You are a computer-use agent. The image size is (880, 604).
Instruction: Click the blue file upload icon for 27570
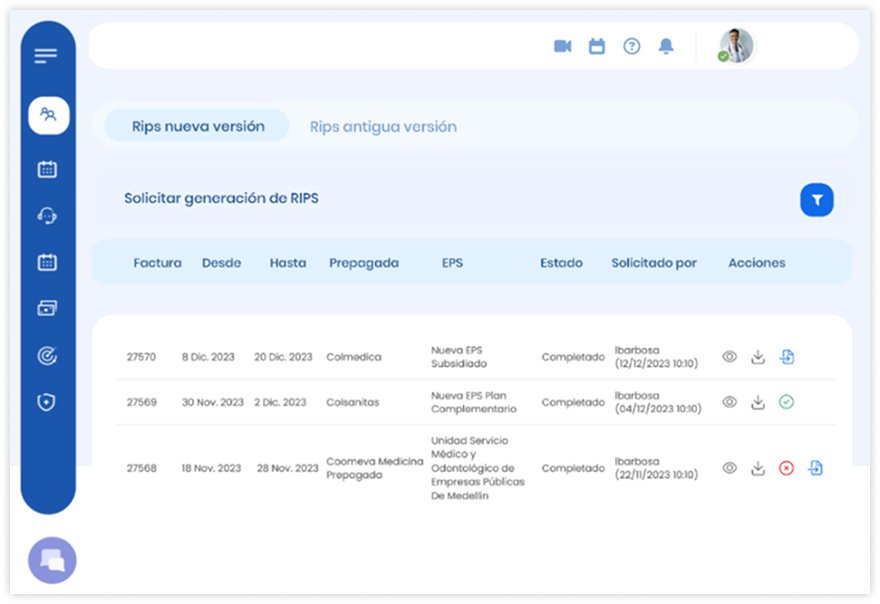(787, 356)
